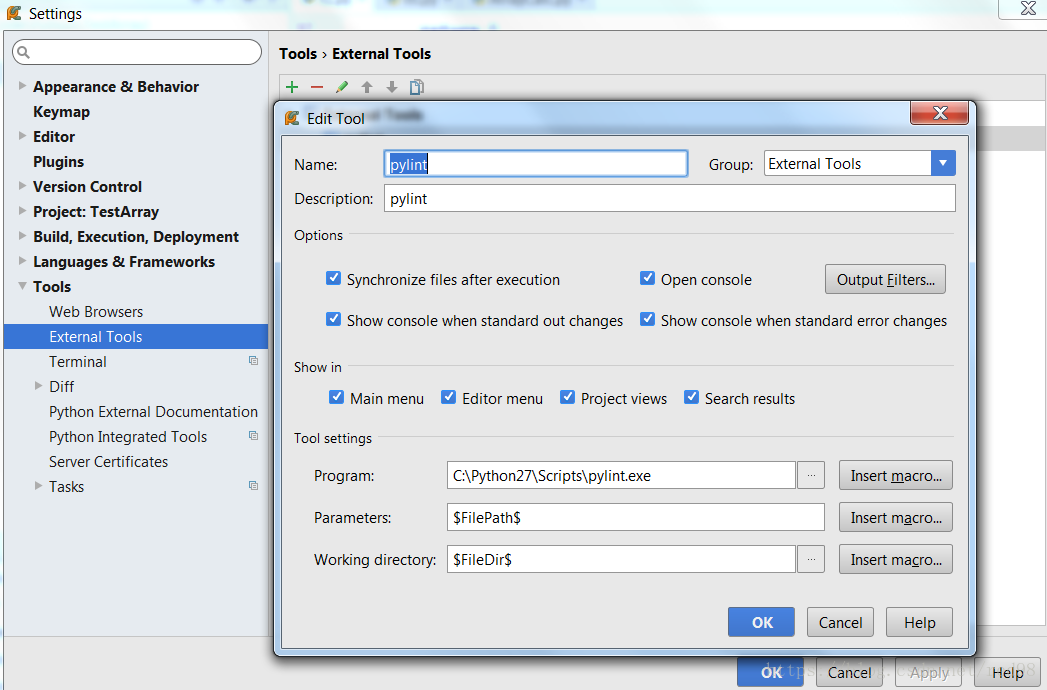The image size is (1047, 690).
Task: Open Help in Edit Tool dialog
Action: (919, 623)
